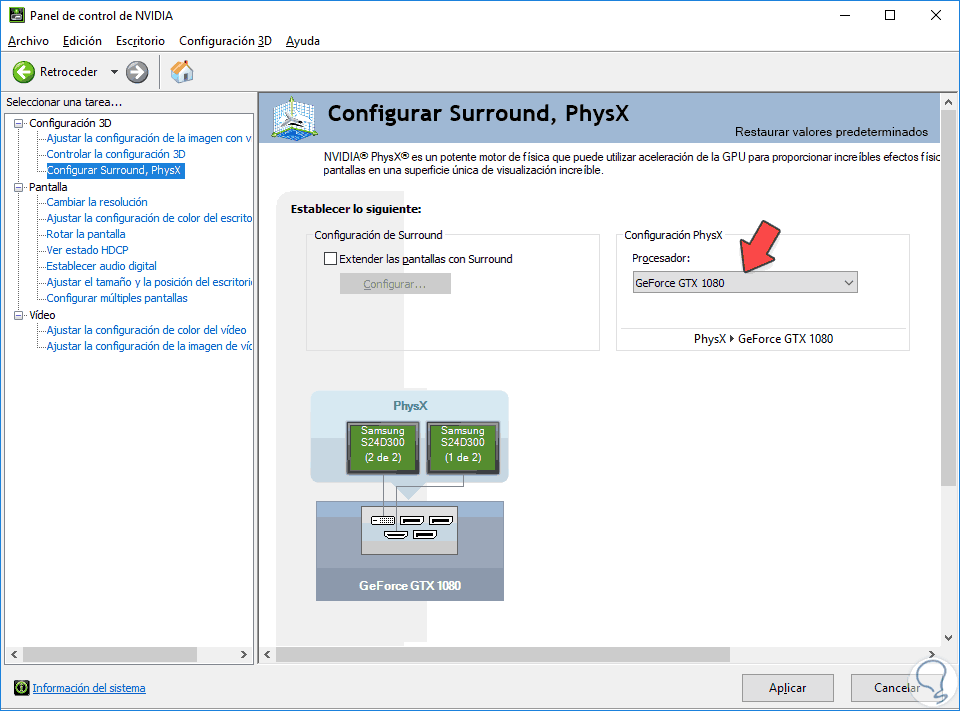Select Configurar múltiples pantallas
The height and width of the screenshot is (711, 960).
(x=117, y=298)
